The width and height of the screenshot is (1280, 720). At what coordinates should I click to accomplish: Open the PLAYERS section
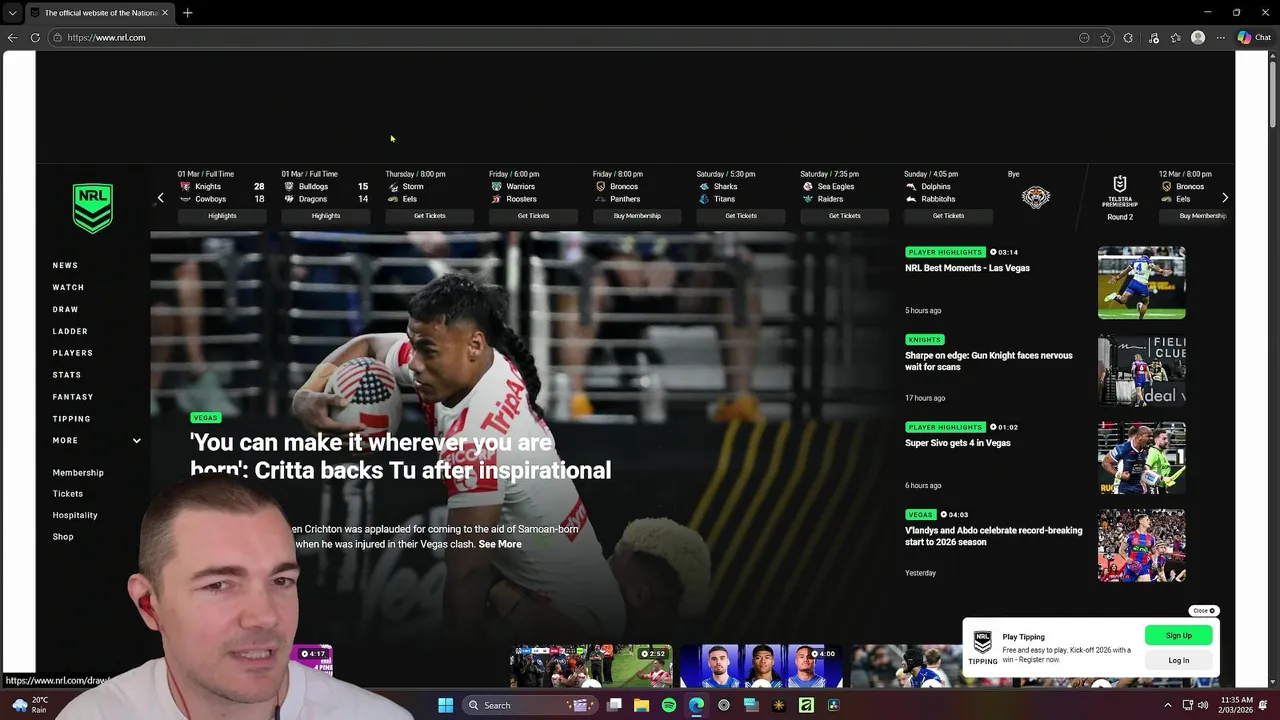[x=72, y=353]
